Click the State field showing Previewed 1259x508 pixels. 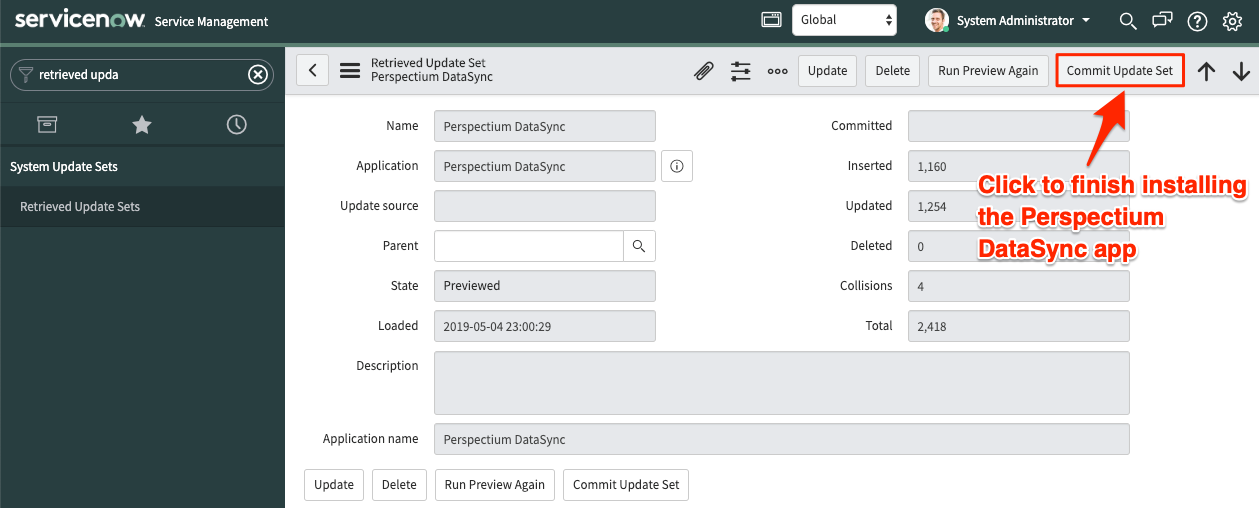click(x=545, y=286)
